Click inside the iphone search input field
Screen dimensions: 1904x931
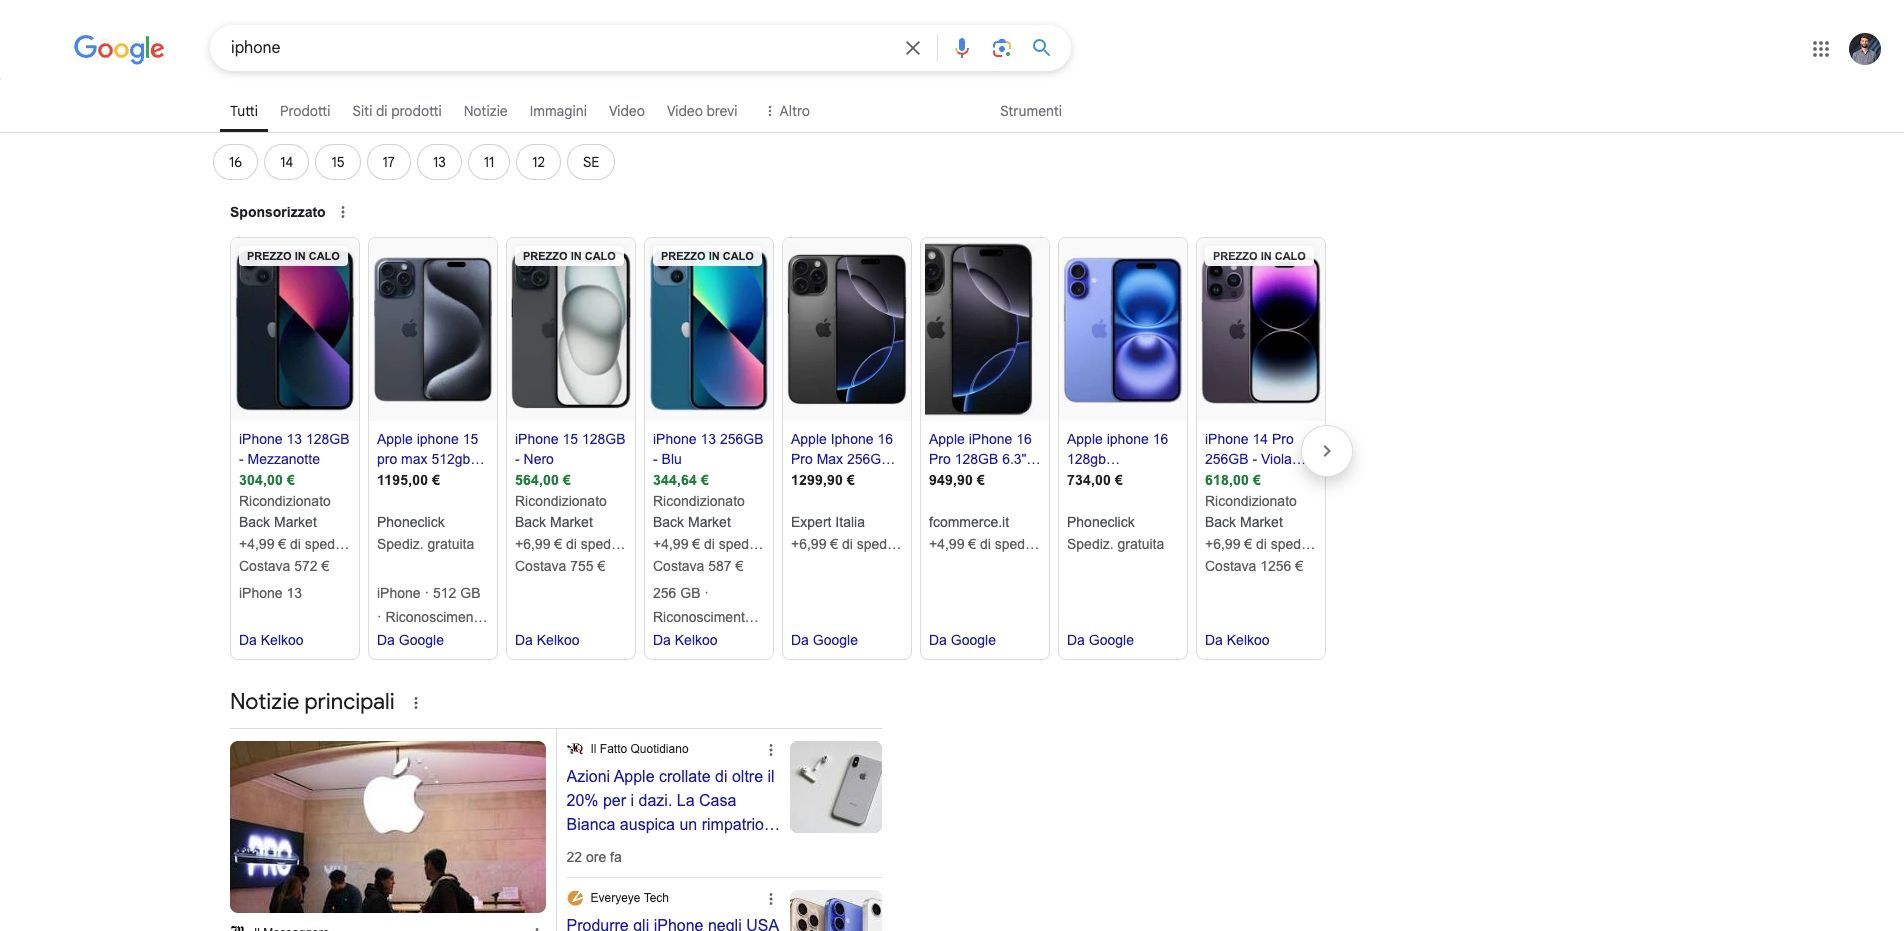click(x=560, y=48)
